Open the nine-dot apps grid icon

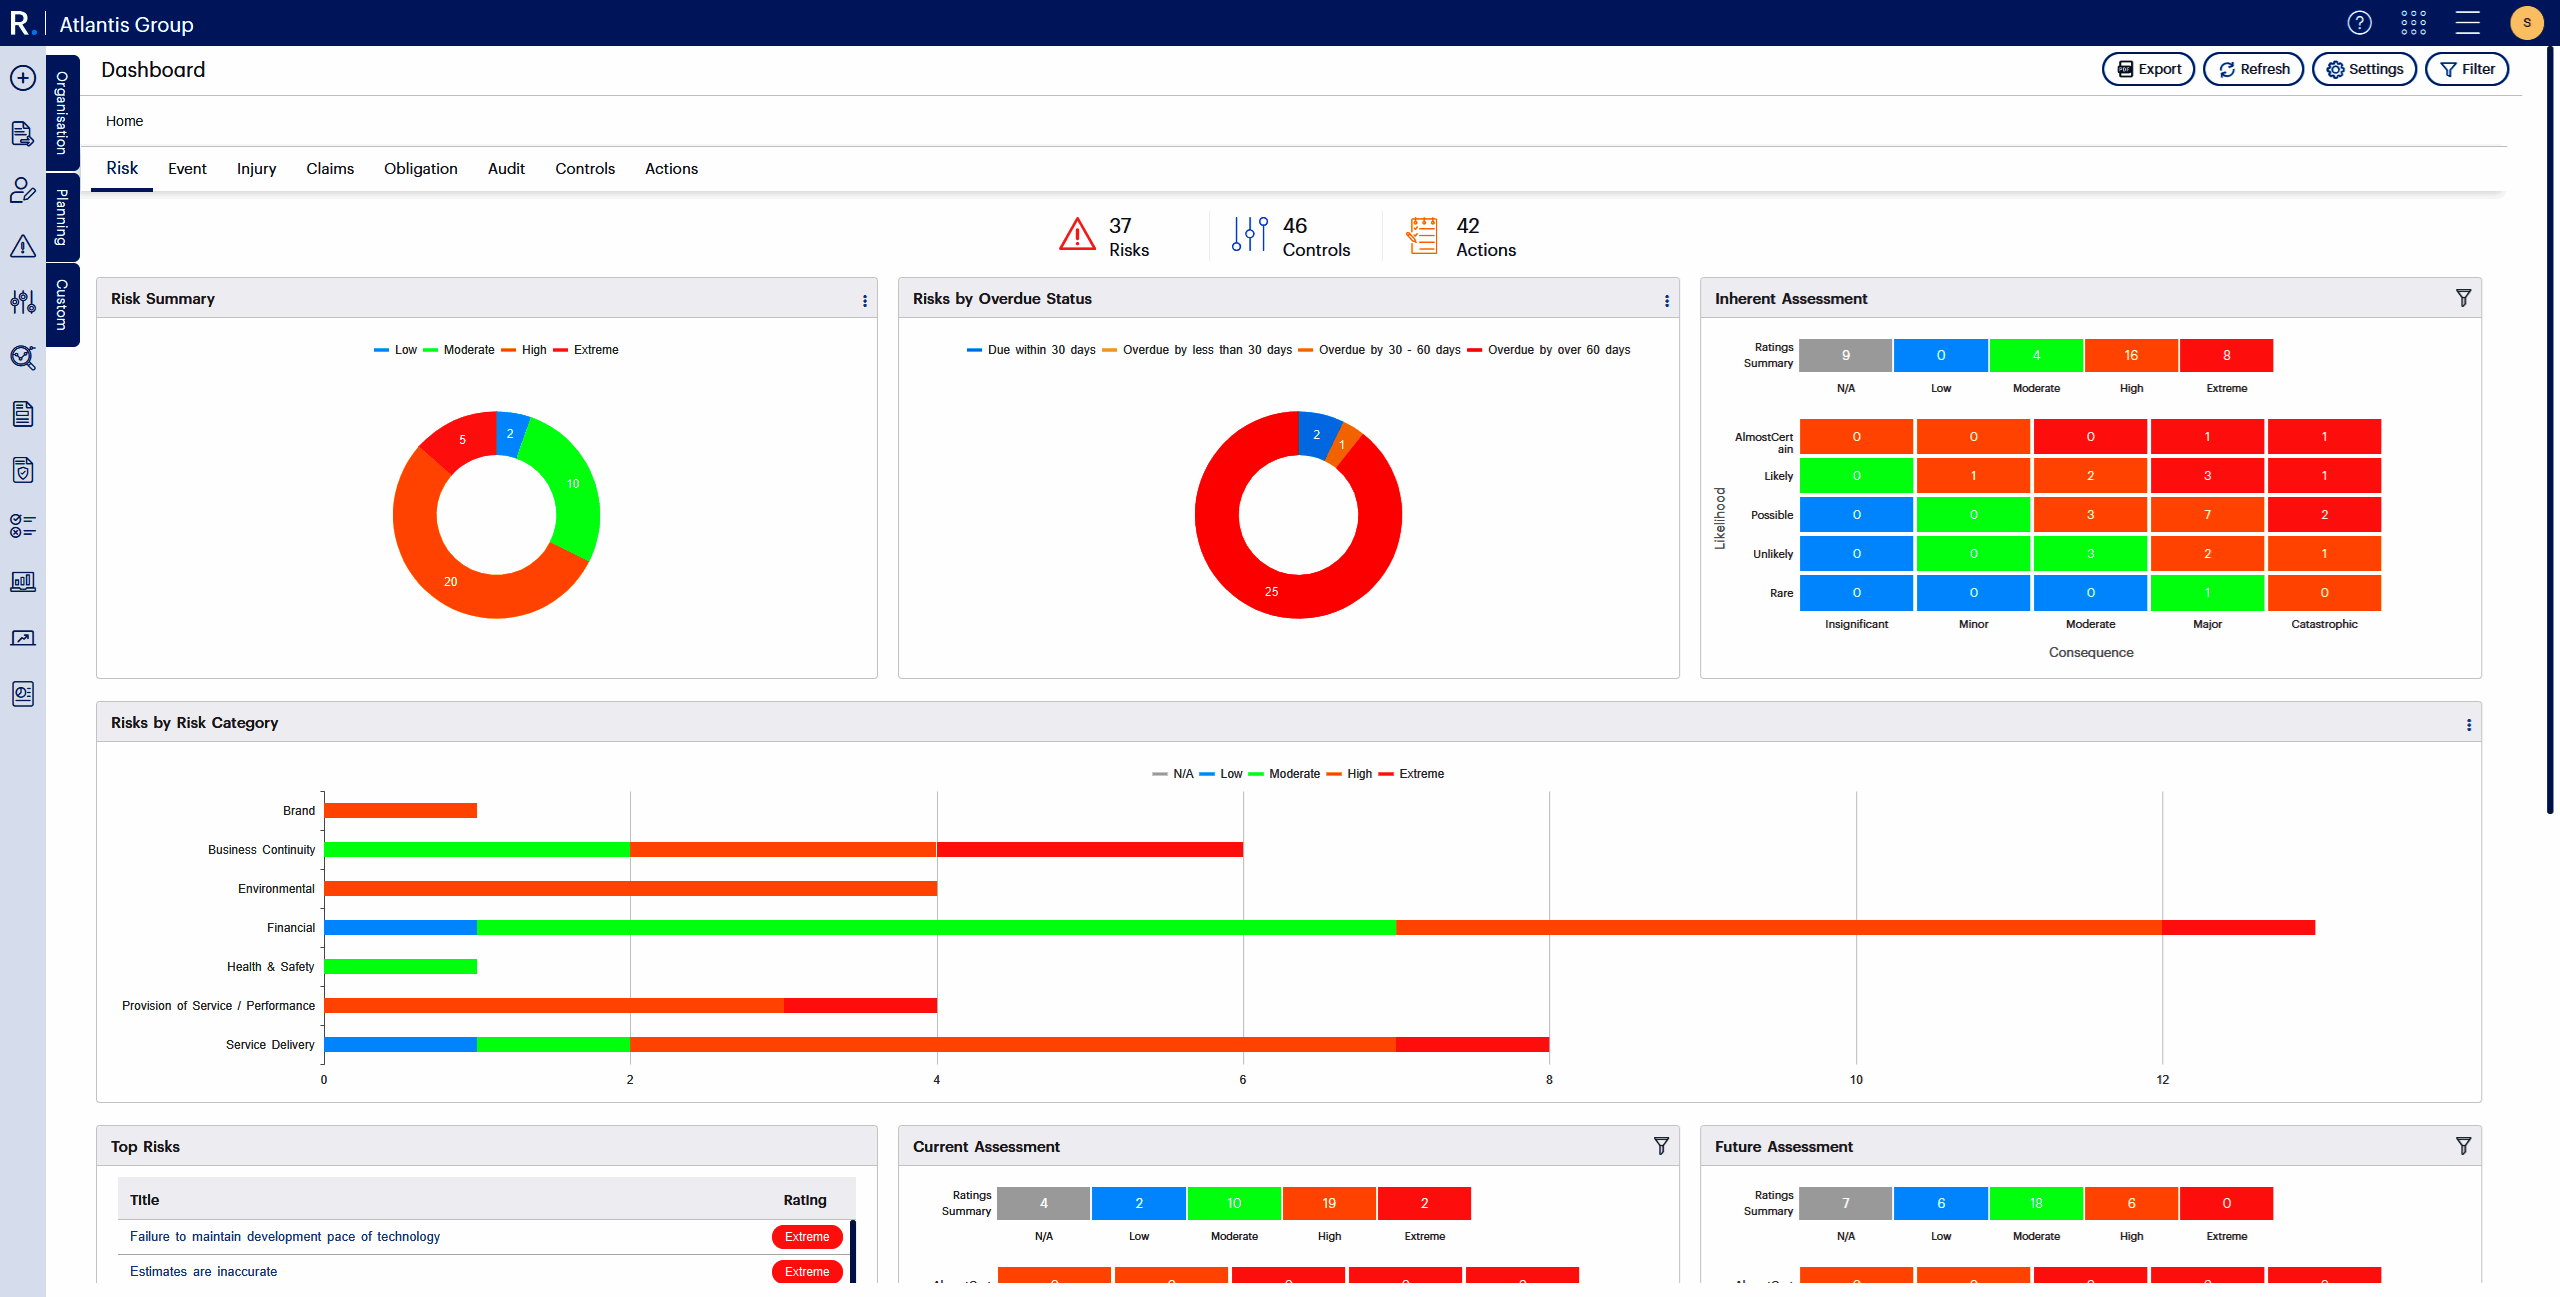2413,22
